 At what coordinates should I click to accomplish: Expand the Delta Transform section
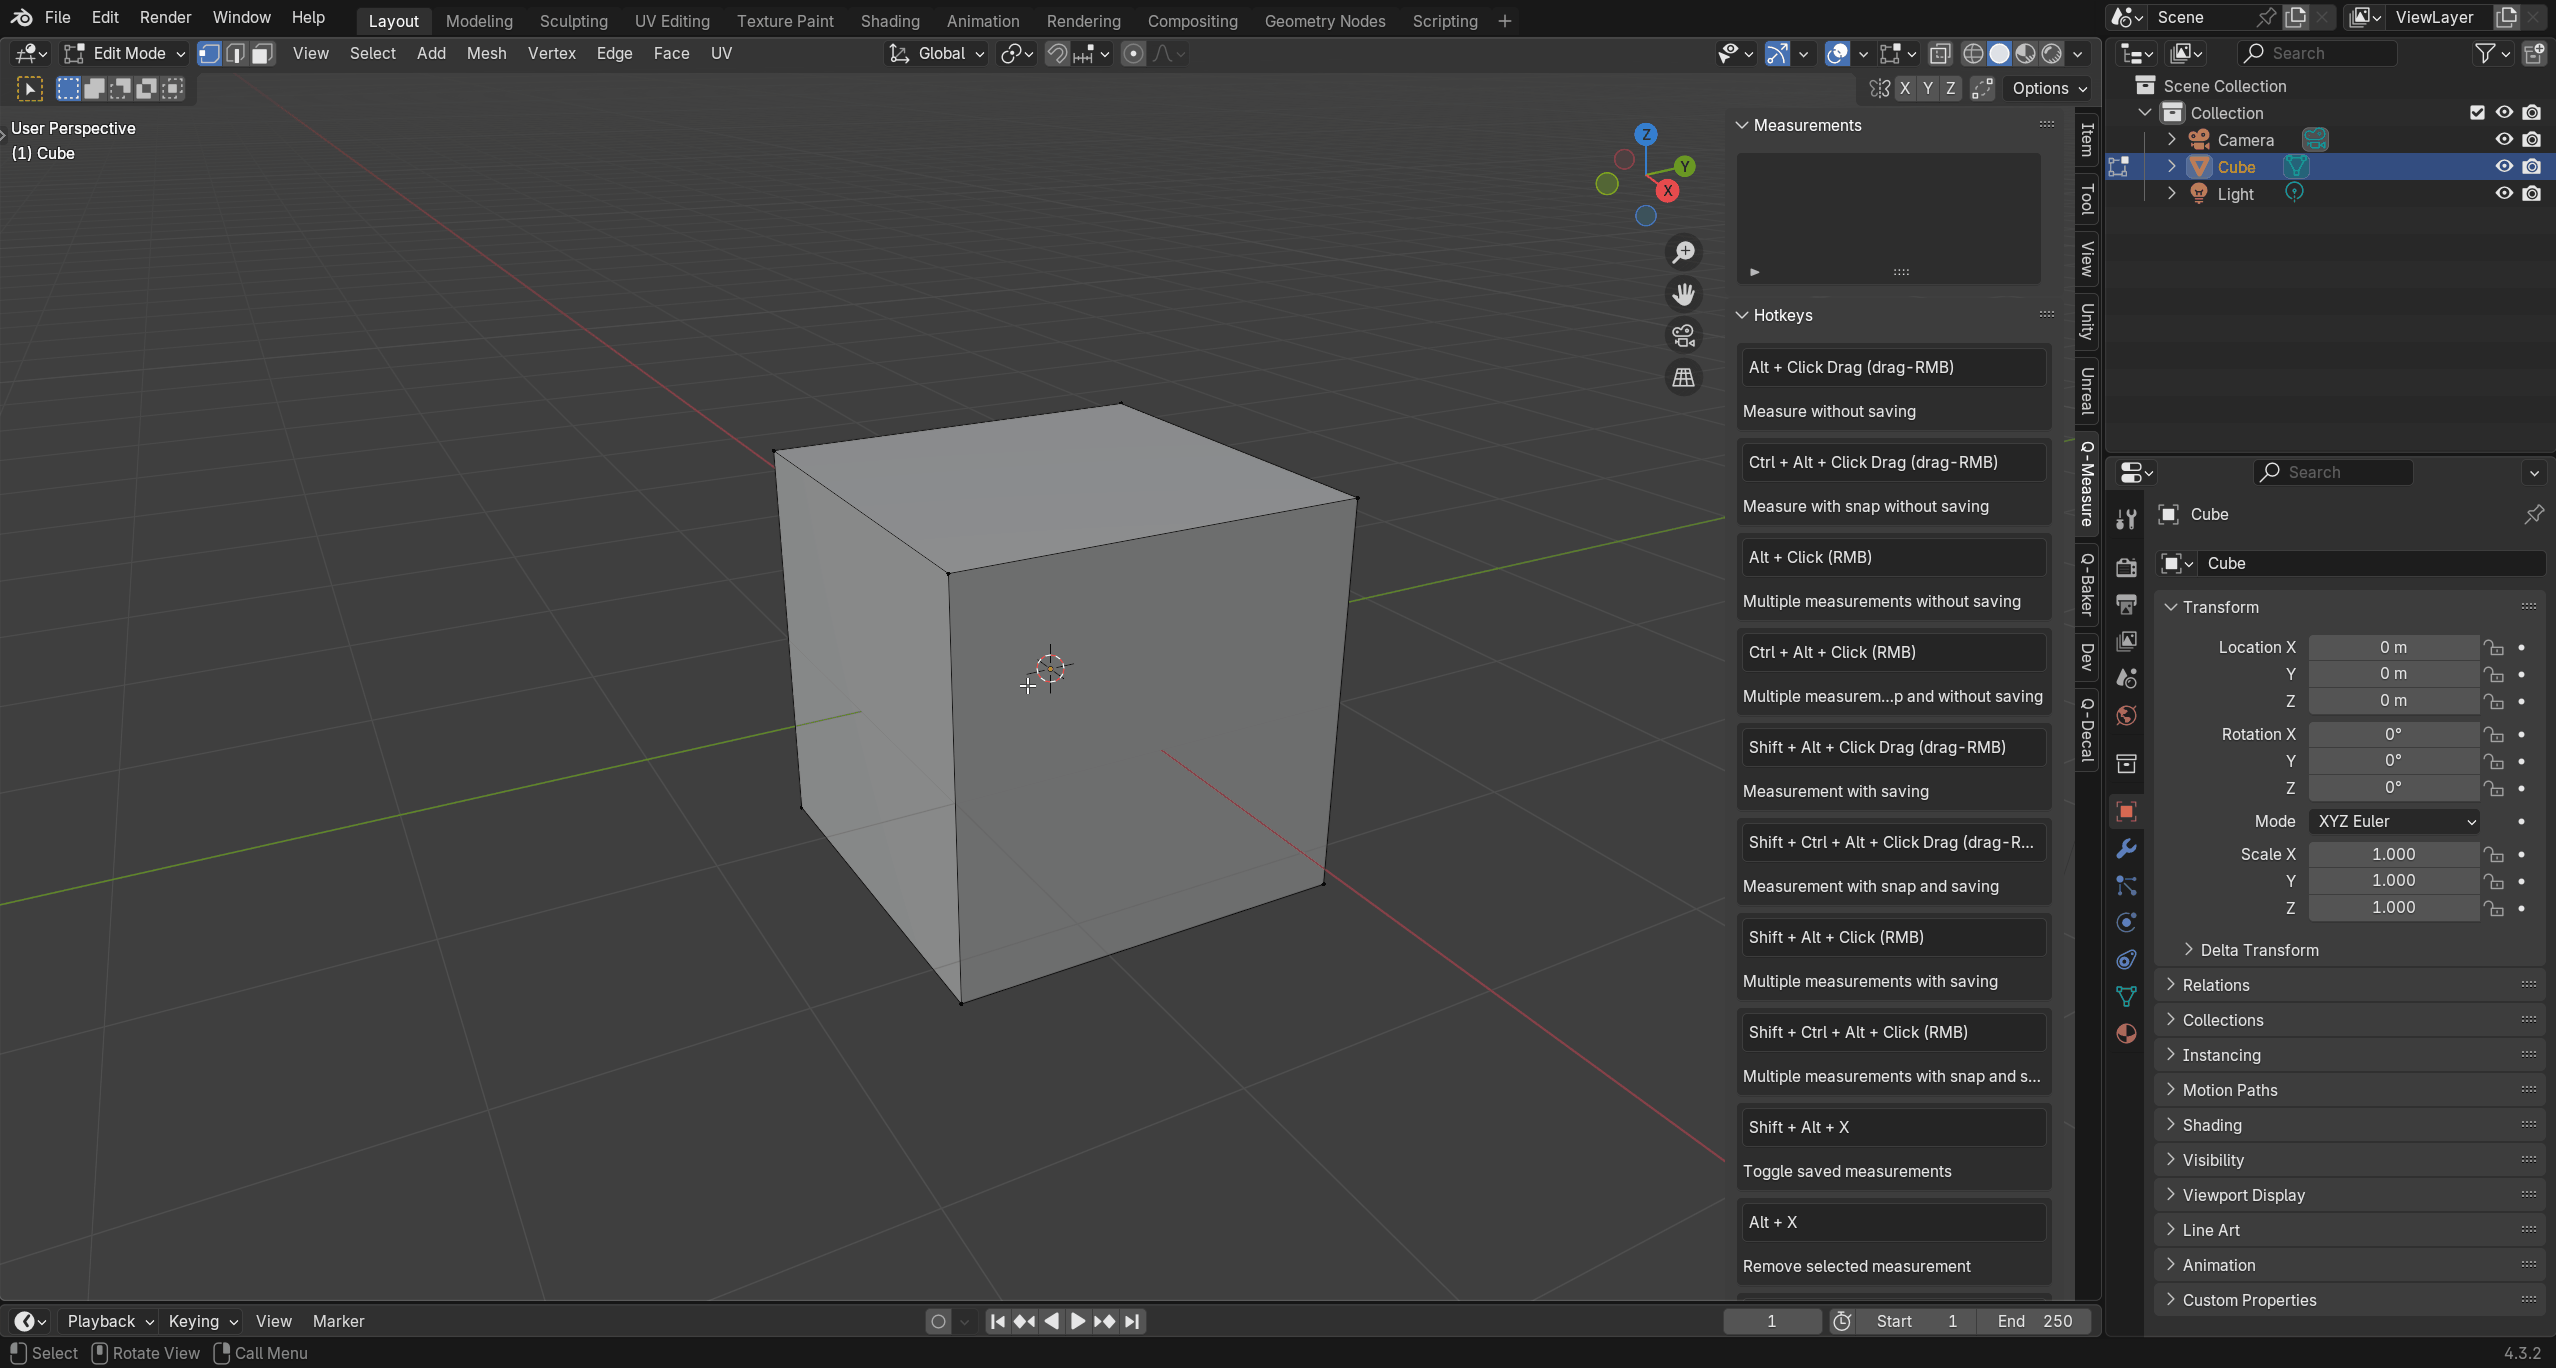pyautogui.click(x=2259, y=950)
